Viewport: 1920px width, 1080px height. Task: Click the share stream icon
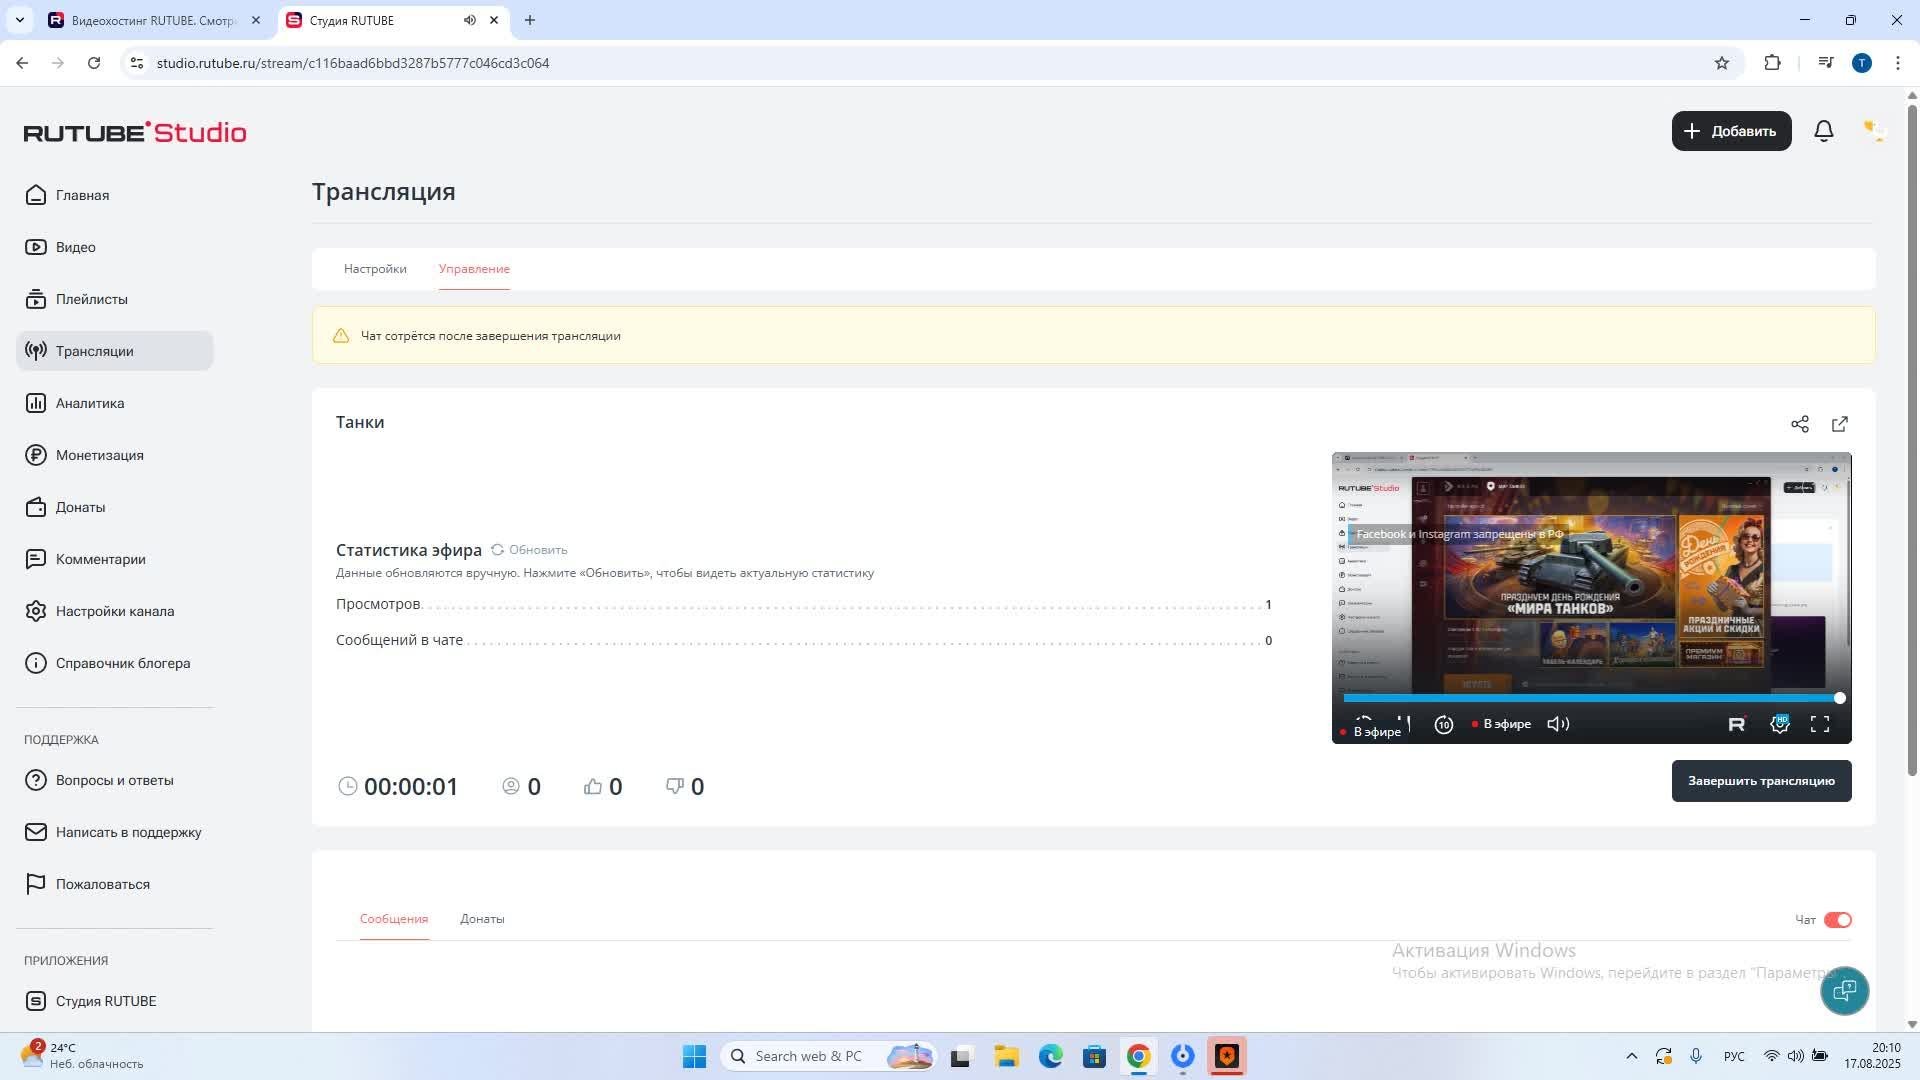[x=1799, y=424]
